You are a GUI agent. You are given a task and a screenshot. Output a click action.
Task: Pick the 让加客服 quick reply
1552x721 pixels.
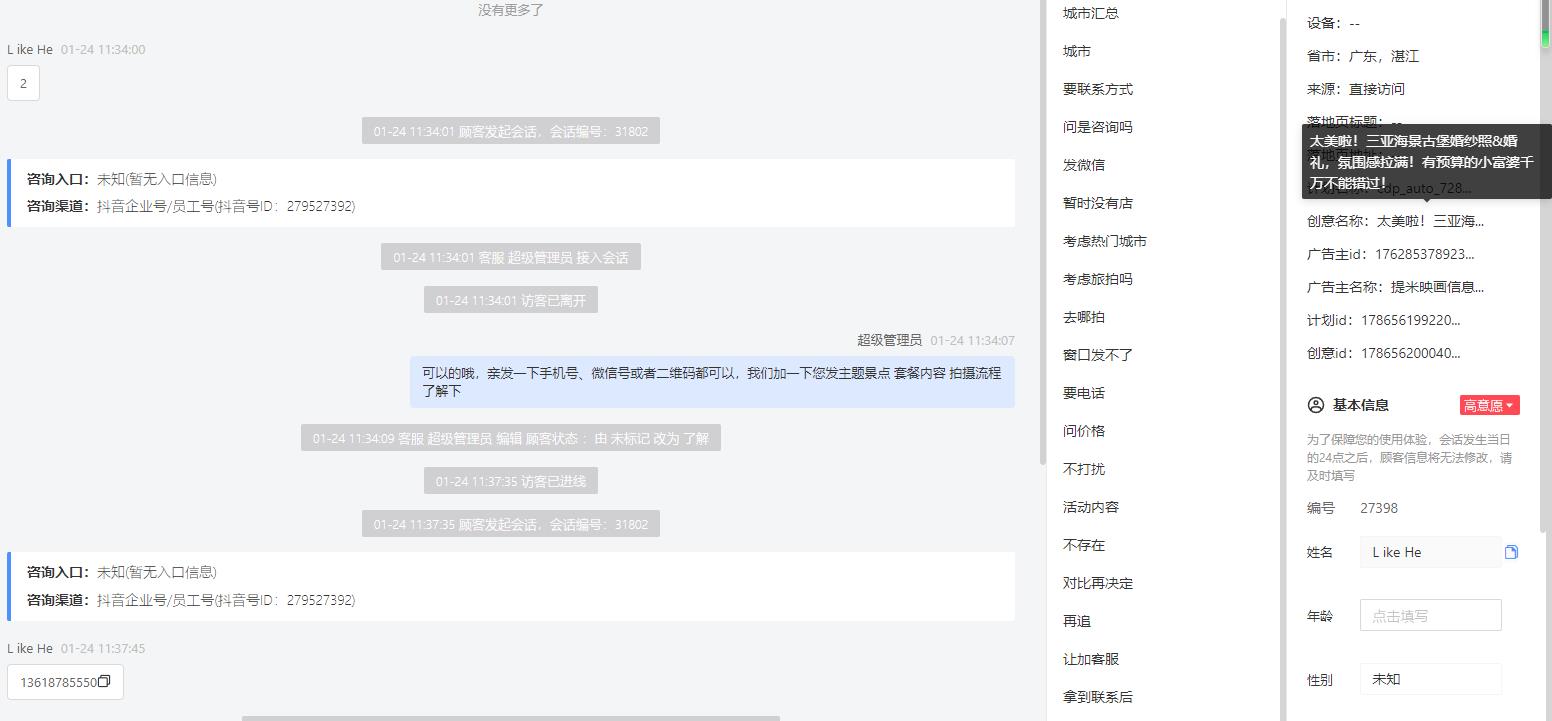click(x=1090, y=659)
